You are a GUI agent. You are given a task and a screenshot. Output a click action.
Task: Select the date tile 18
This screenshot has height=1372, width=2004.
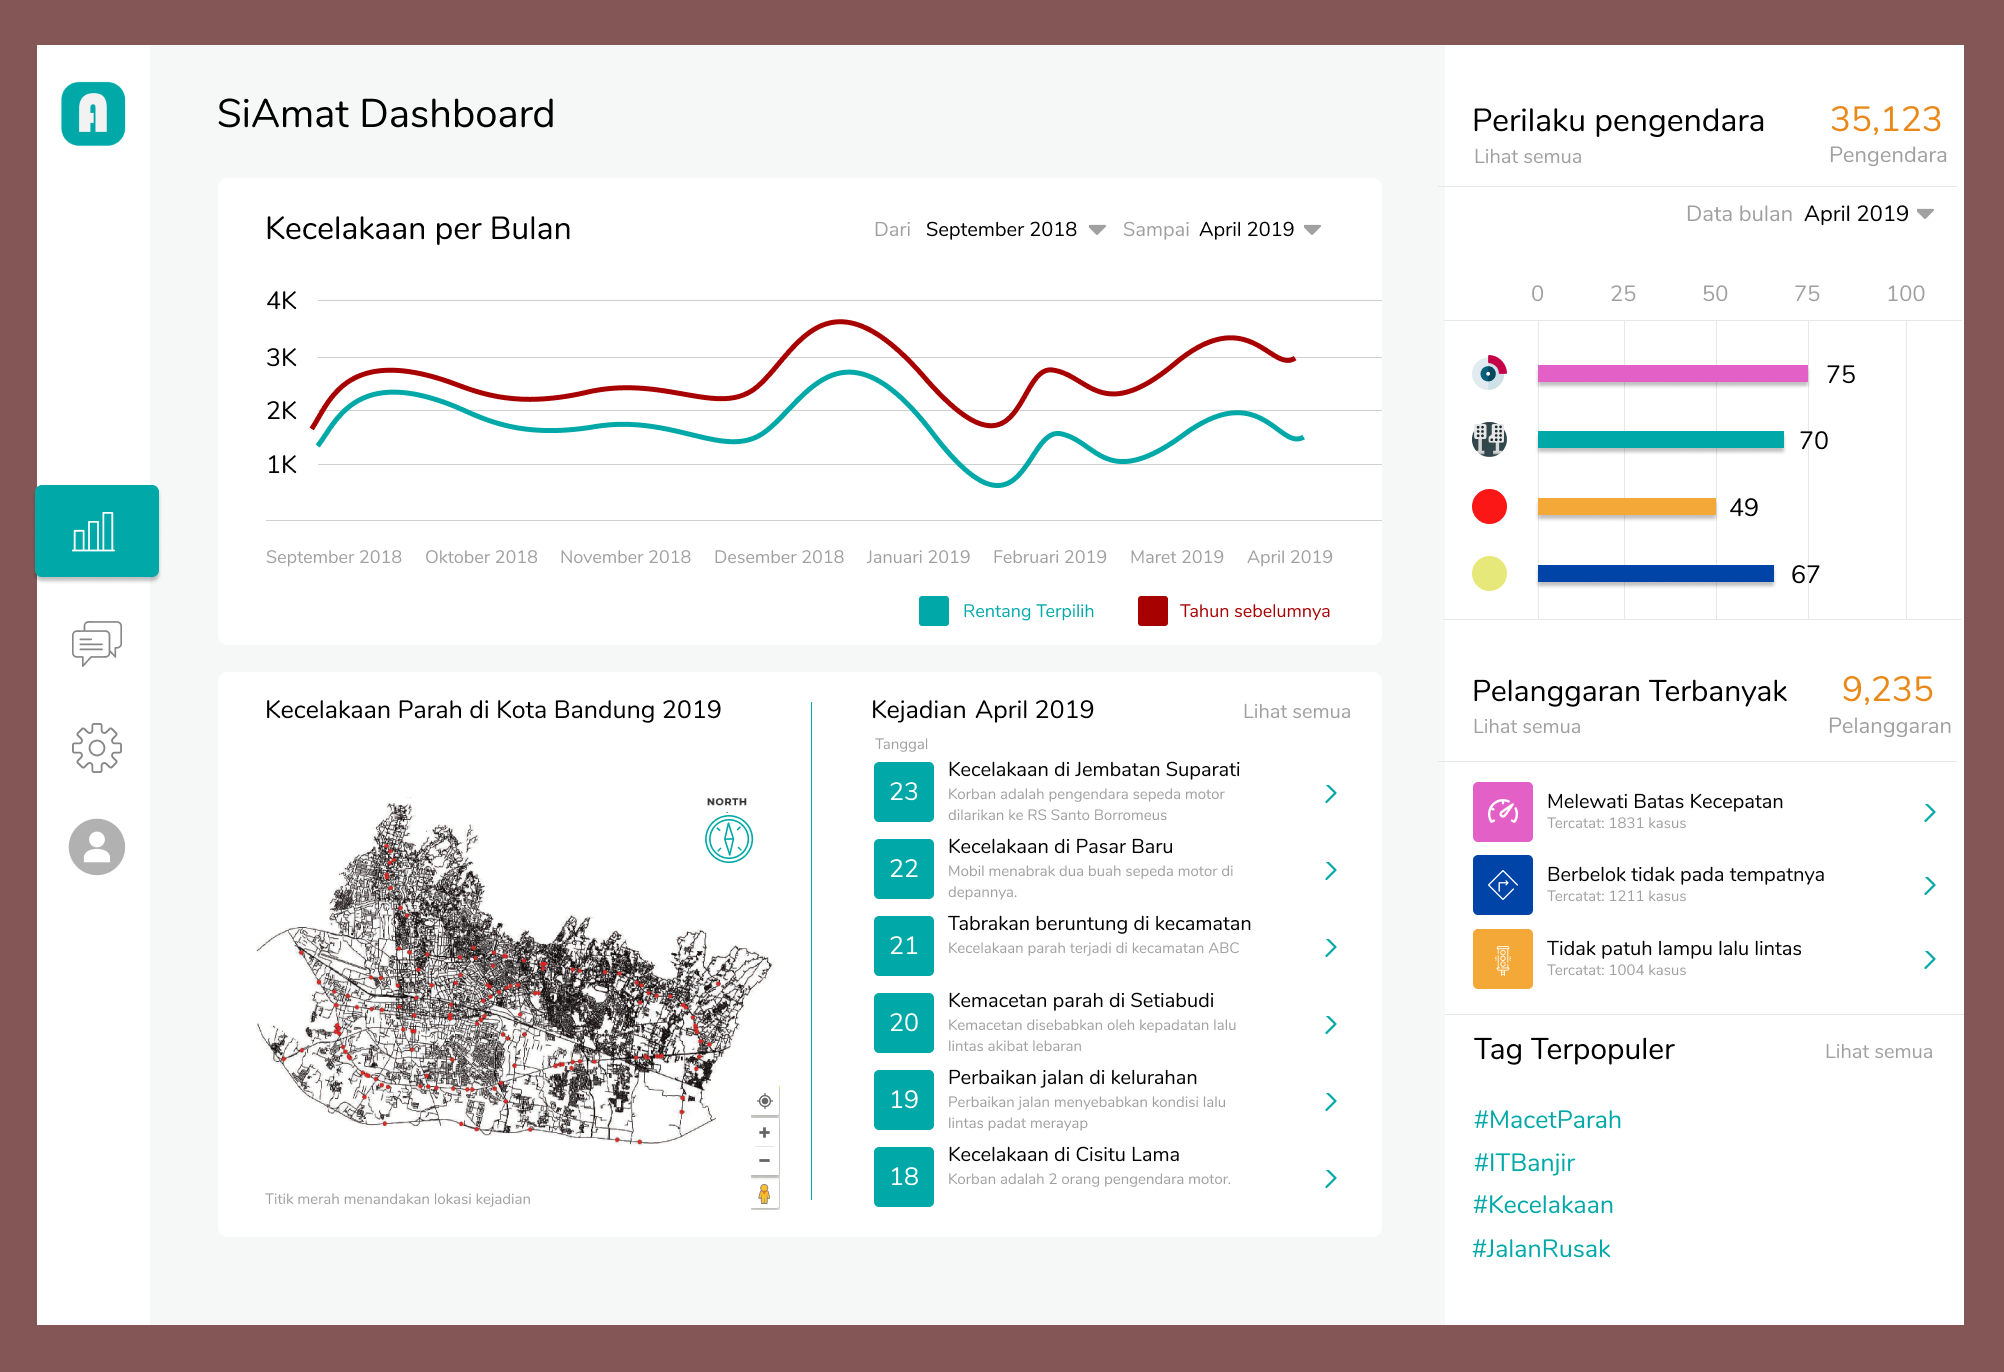(904, 1176)
